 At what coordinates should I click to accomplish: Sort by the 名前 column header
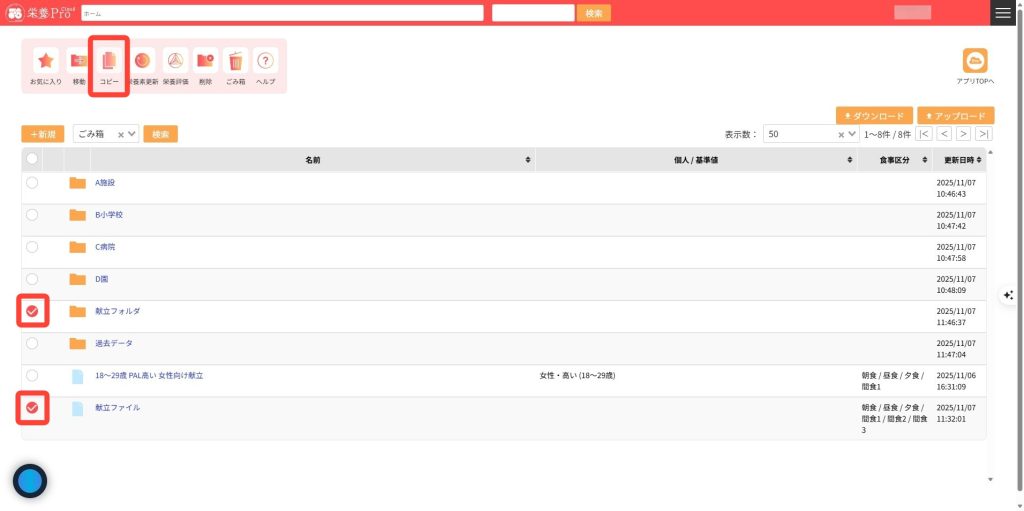click(313, 160)
